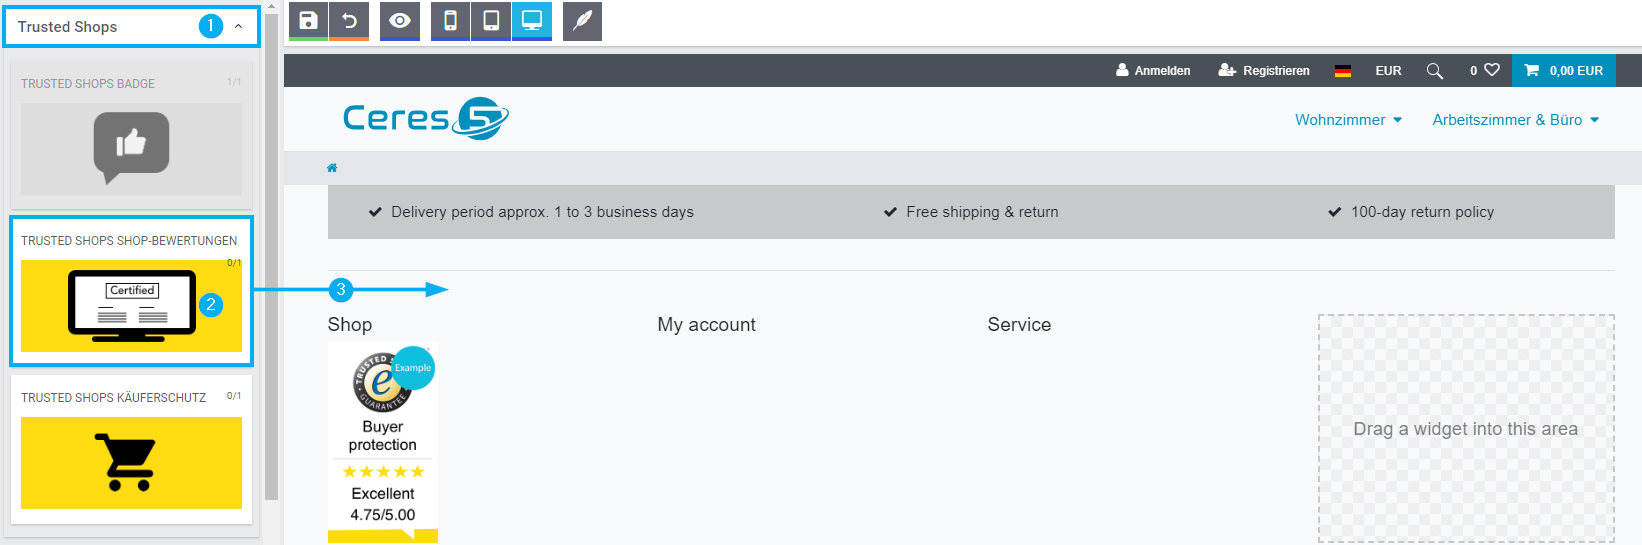
Task: Switch to tablet view
Action: 491,21
